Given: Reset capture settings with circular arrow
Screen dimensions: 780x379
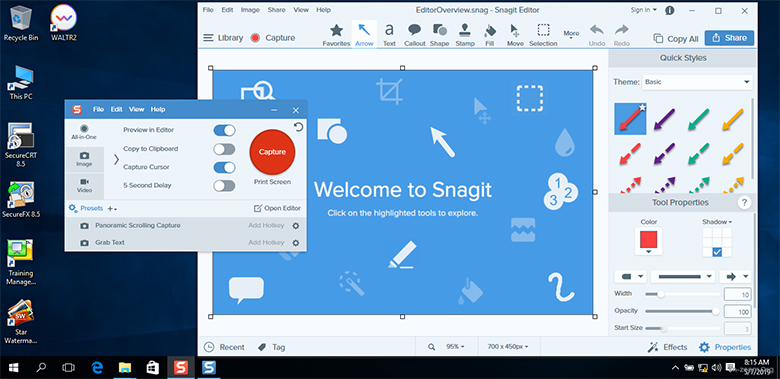Looking at the screenshot, I should (298, 127).
